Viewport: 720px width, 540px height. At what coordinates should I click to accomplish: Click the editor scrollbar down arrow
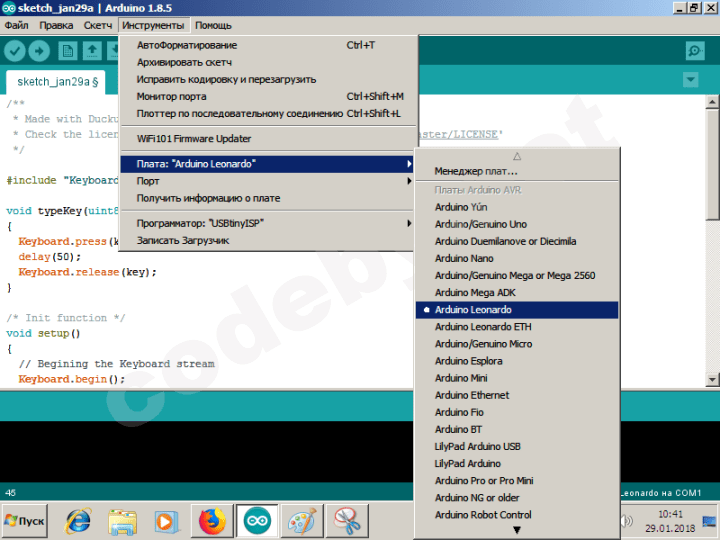pyautogui.click(x=712, y=379)
